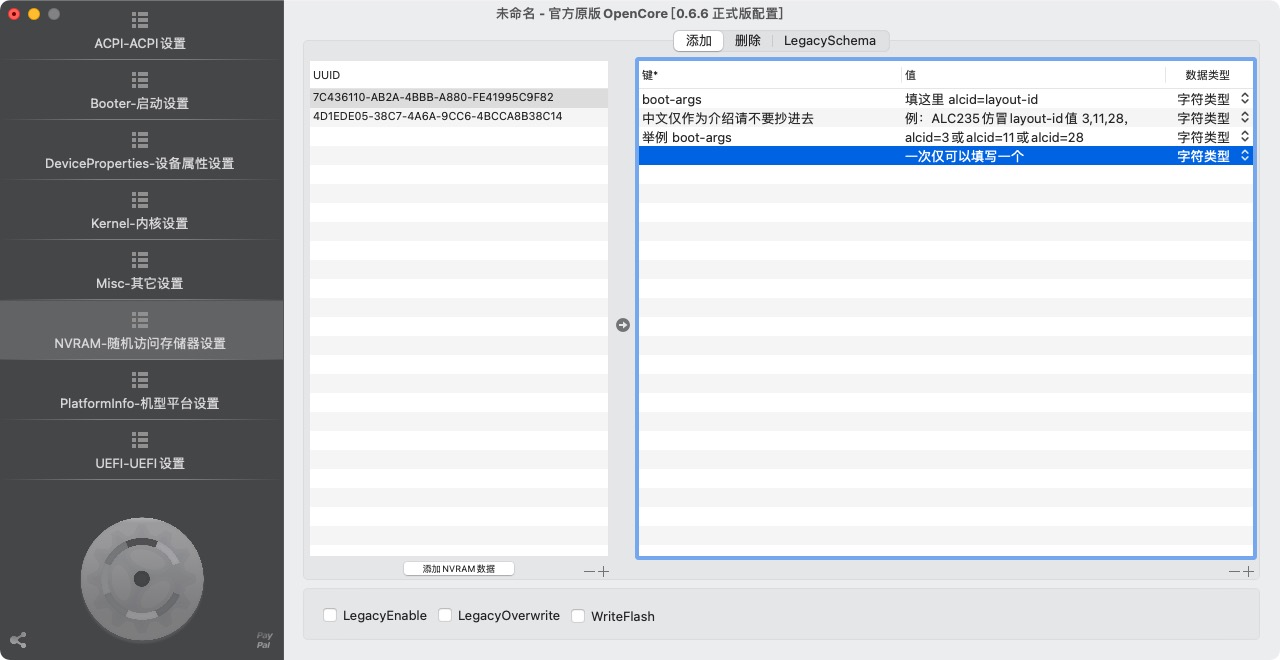The height and width of the screenshot is (660, 1280).
Task: Click minus icon under the key table
Action: click(x=1235, y=572)
